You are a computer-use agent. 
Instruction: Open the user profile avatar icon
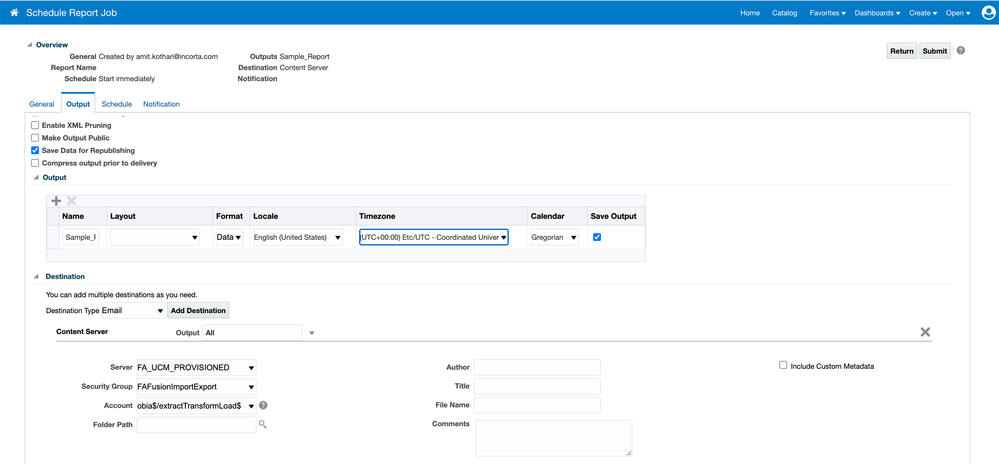pos(988,13)
